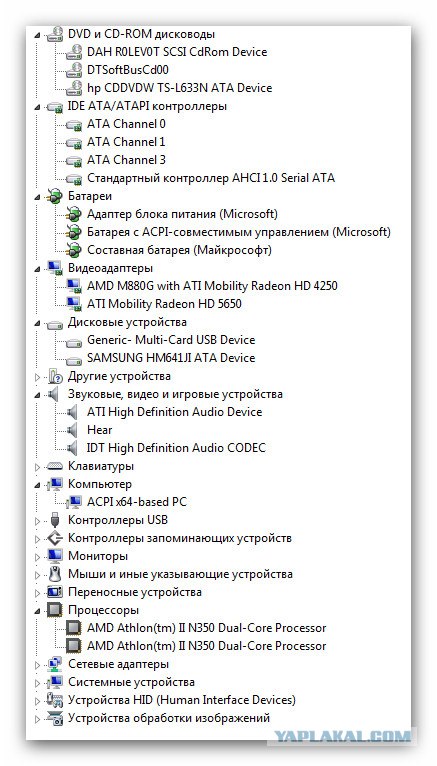Click the Клавиатуры keyboard icon
Image resolution: width=437 pixels, height=766 pixels.
pyautogui.click(x=55, y=467)
